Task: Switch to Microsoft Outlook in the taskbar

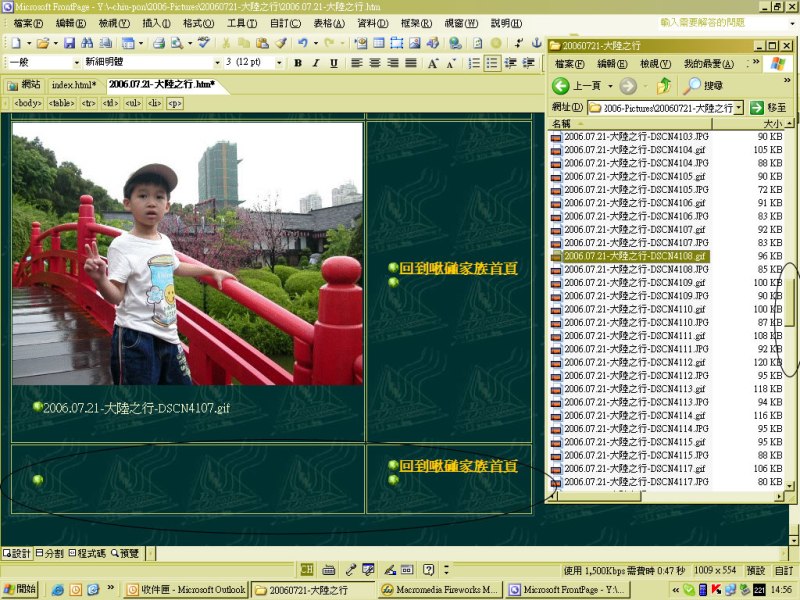Action: [186, 590]
